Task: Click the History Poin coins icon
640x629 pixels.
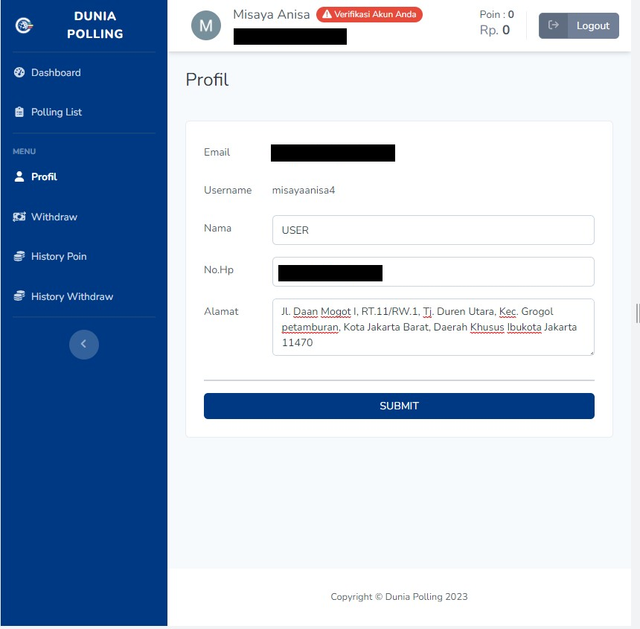Action: (x=19, y=256)
